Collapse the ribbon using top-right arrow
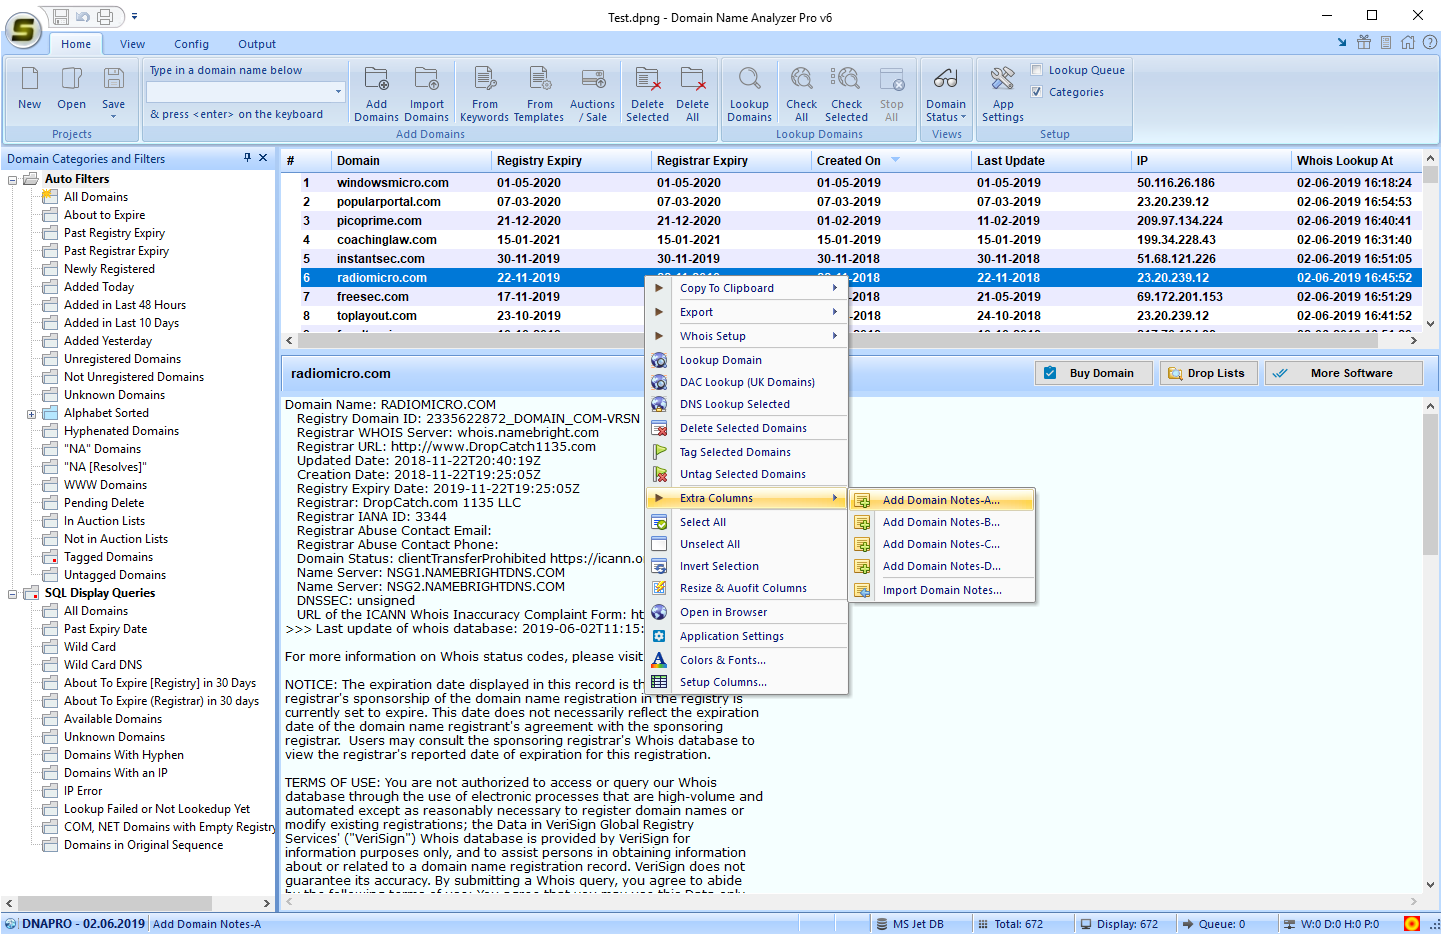This screenshot has height=935, width=1442. pyautogui.click(x=1342, y=43)
